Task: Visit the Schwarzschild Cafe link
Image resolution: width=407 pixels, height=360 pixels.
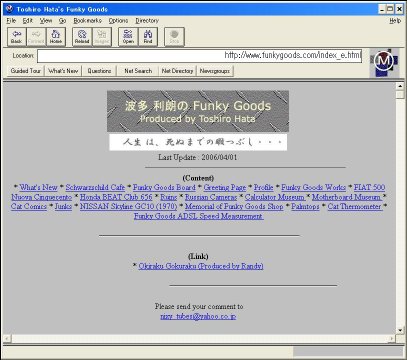Action: click(95, 187)
